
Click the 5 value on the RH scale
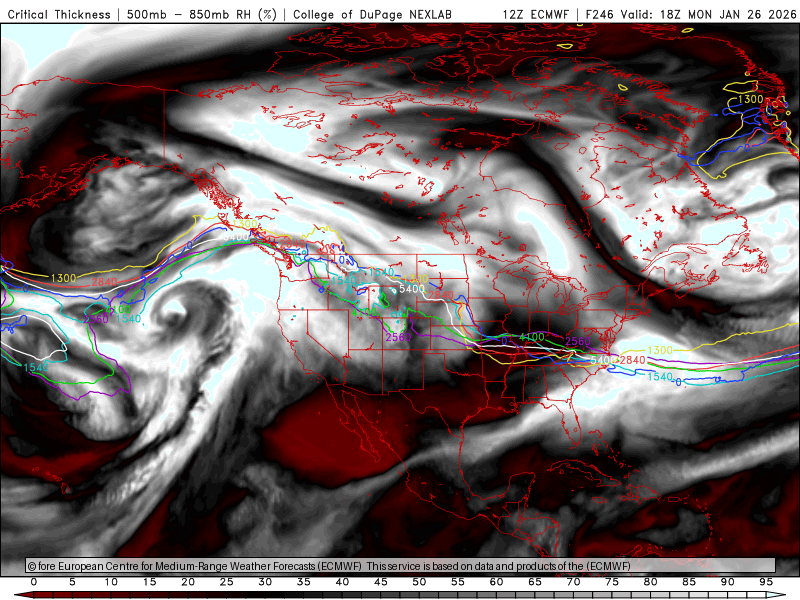coord(72,582)
